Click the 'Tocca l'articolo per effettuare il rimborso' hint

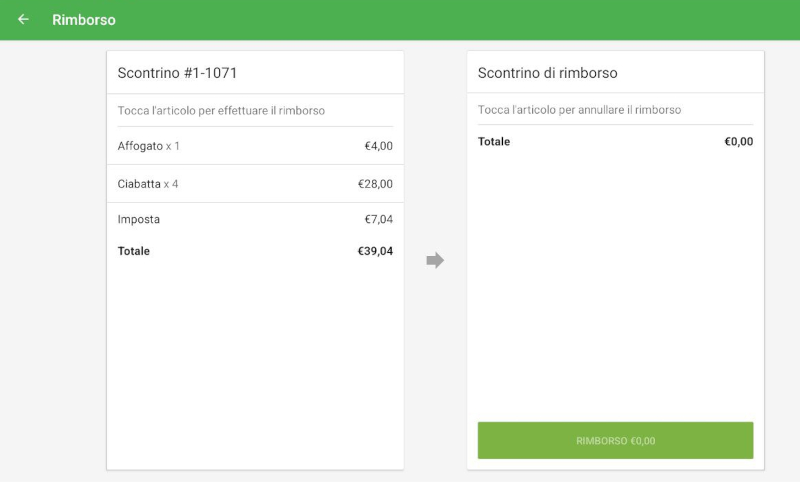(221, 111)
